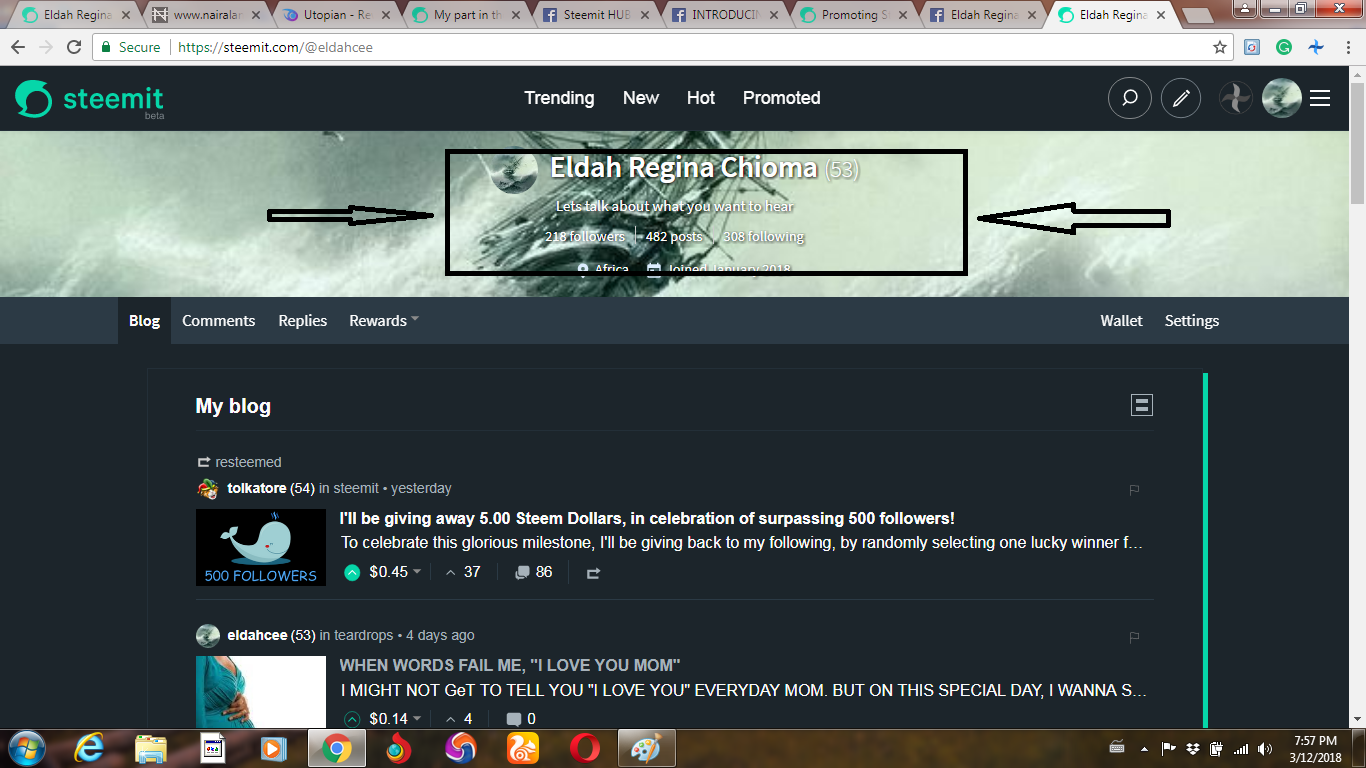Viewport: 1366px width, 768px height.
Task: Flag the eldahcee teardrops post
Action: (x=1134, y=637)
